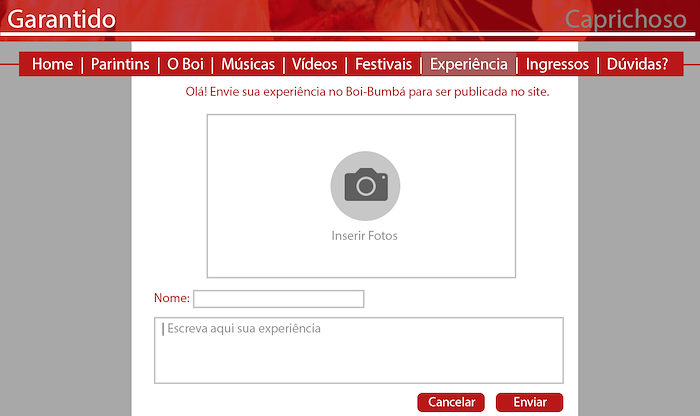Focus the experience description text area

tap(359, 350)
